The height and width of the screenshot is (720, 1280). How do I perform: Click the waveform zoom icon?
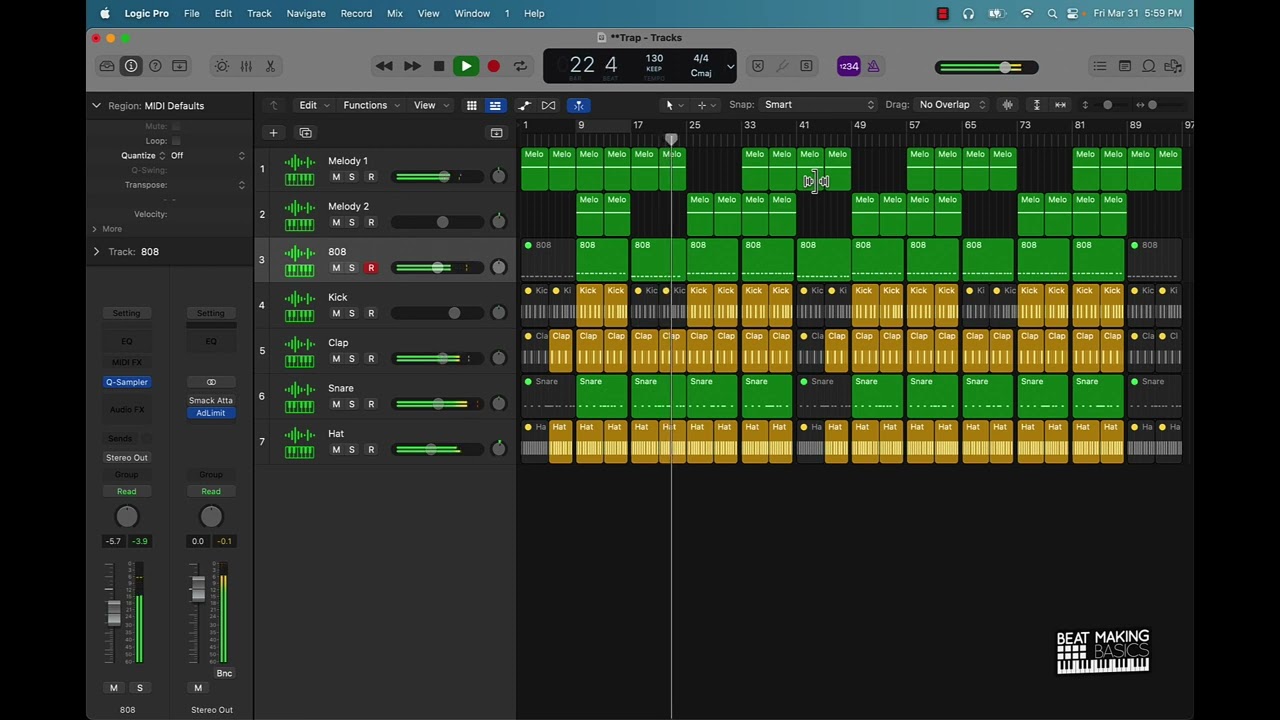pyautogui.click(x=1008, y=105)
